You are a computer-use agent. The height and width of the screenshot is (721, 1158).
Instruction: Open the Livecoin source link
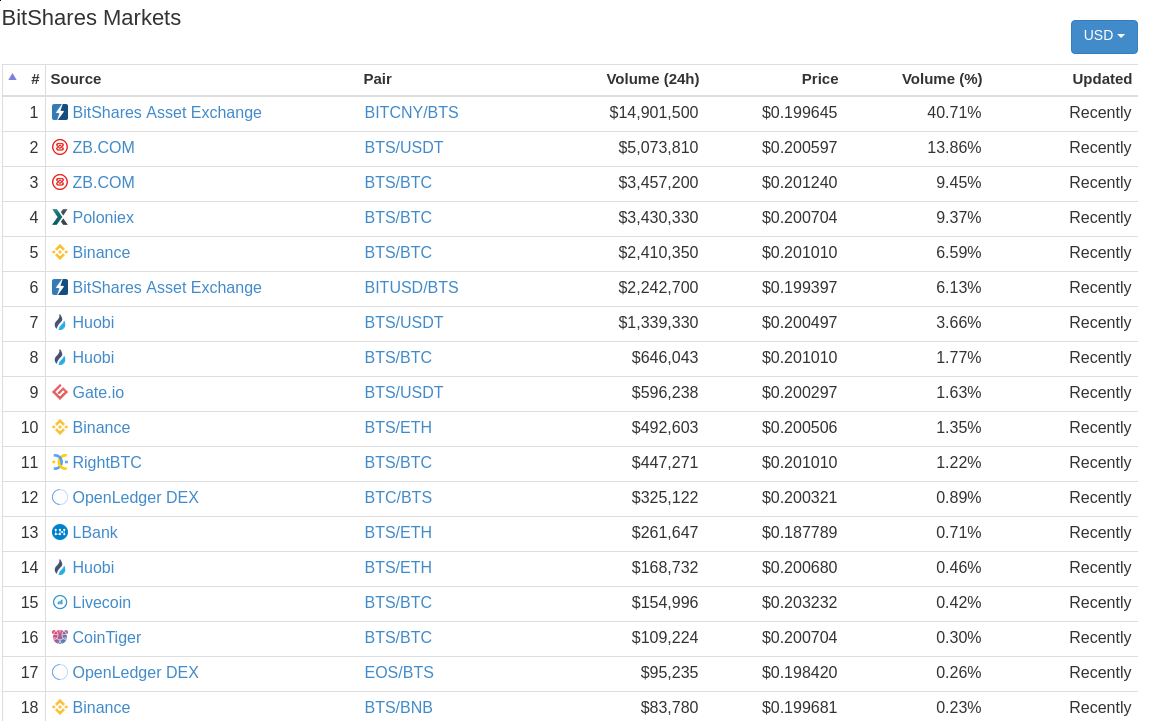click(101, 602)
